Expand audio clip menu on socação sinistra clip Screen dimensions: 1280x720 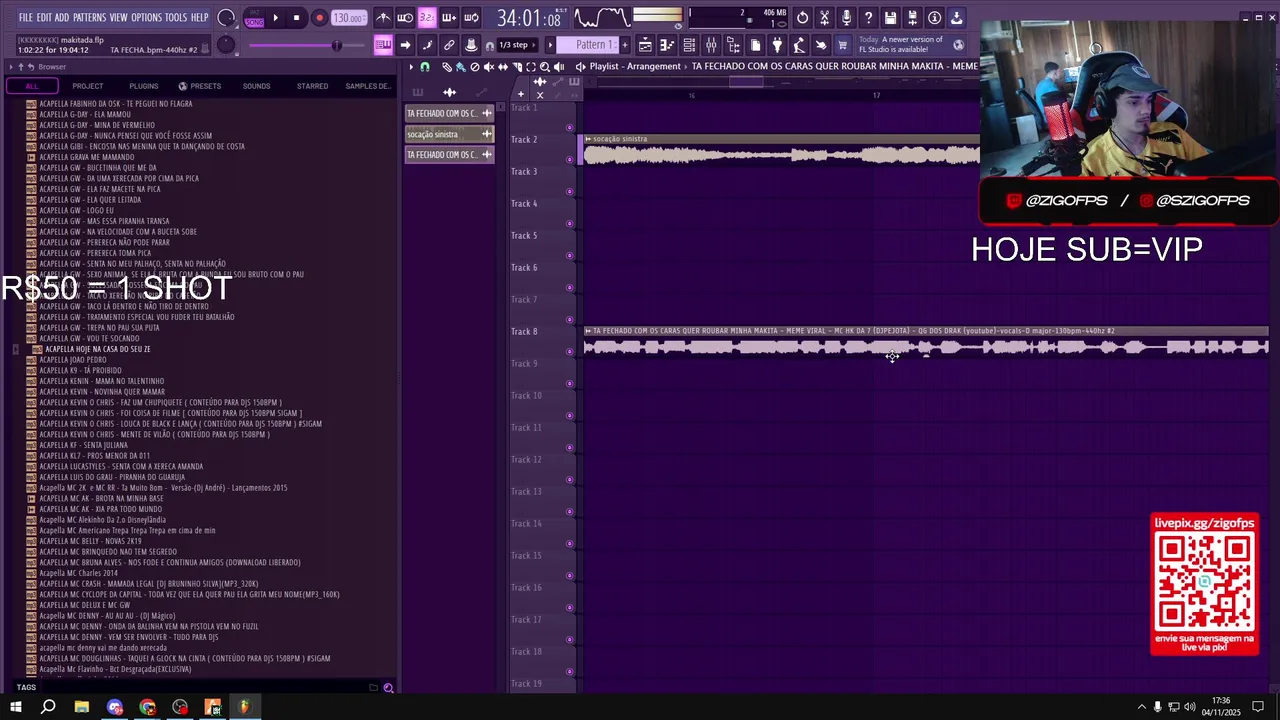588,139
